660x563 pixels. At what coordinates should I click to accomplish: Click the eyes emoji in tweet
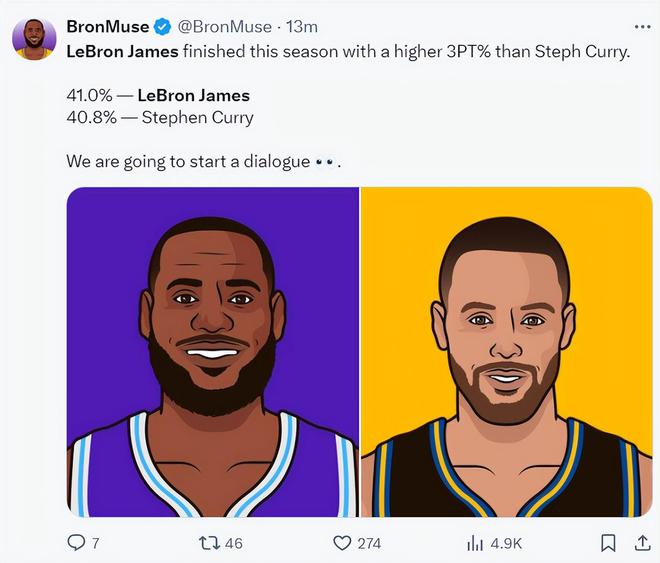click(x=325, y=162)
